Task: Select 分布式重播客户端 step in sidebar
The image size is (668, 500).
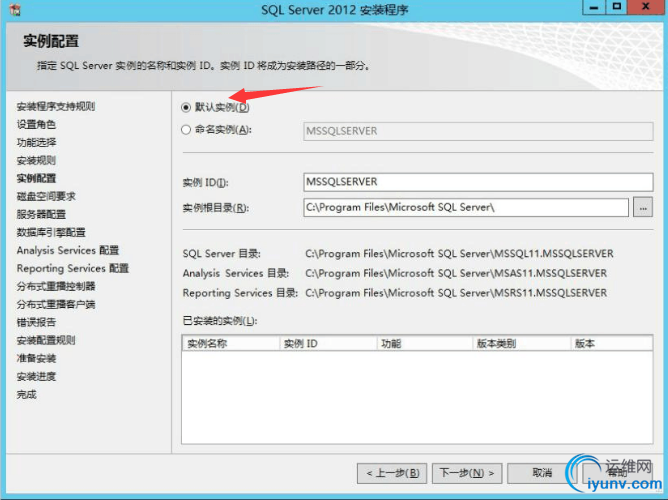Action: 56,305
